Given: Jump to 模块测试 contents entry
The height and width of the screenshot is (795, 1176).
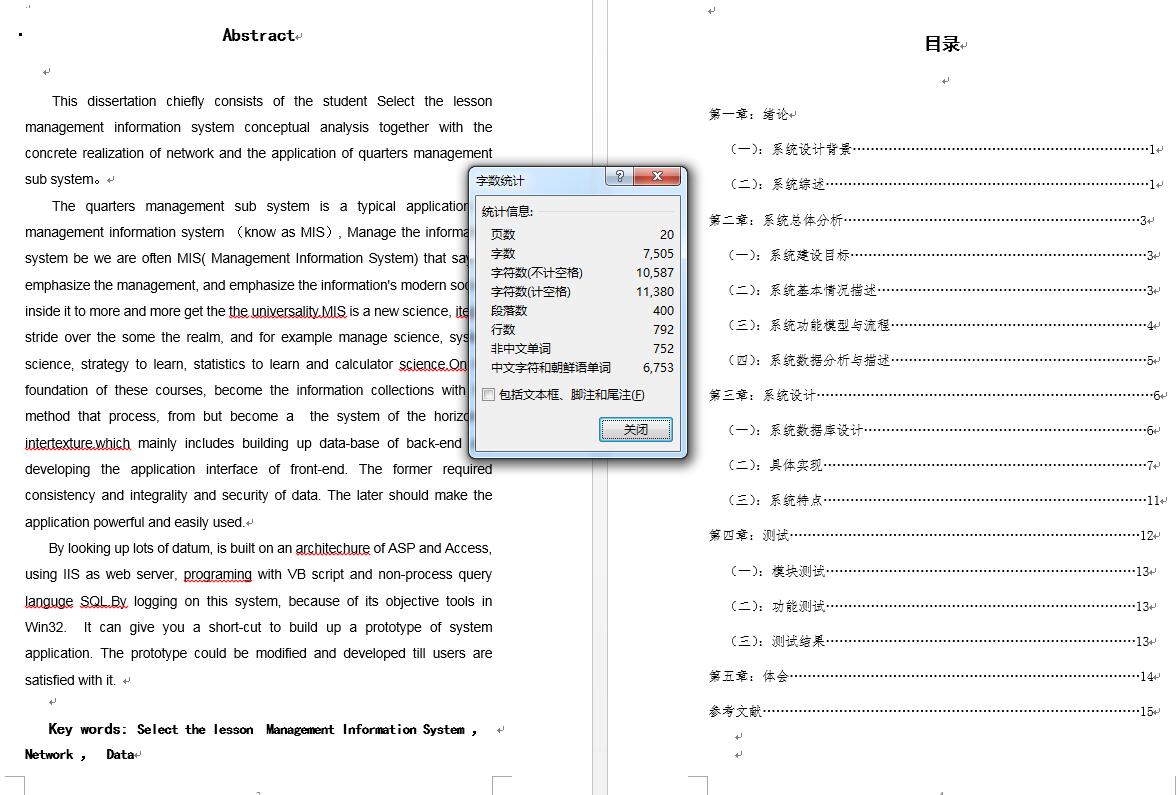Looking at the screenshot, I should (941, 572).
